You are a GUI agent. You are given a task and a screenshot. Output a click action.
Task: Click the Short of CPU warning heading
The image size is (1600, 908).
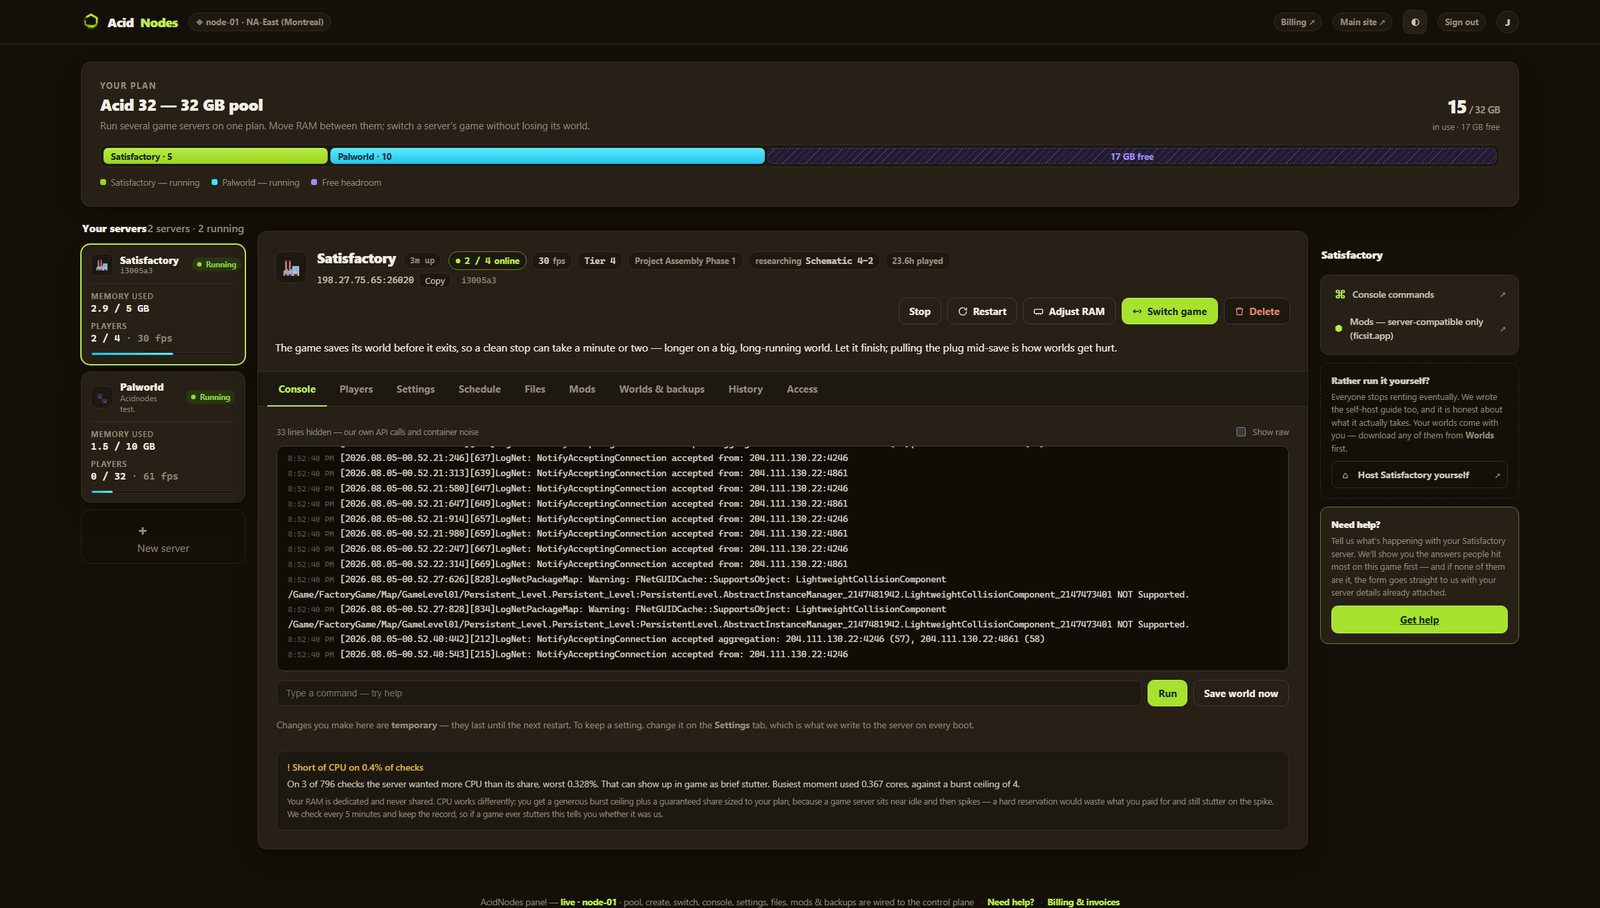(355, 767)
